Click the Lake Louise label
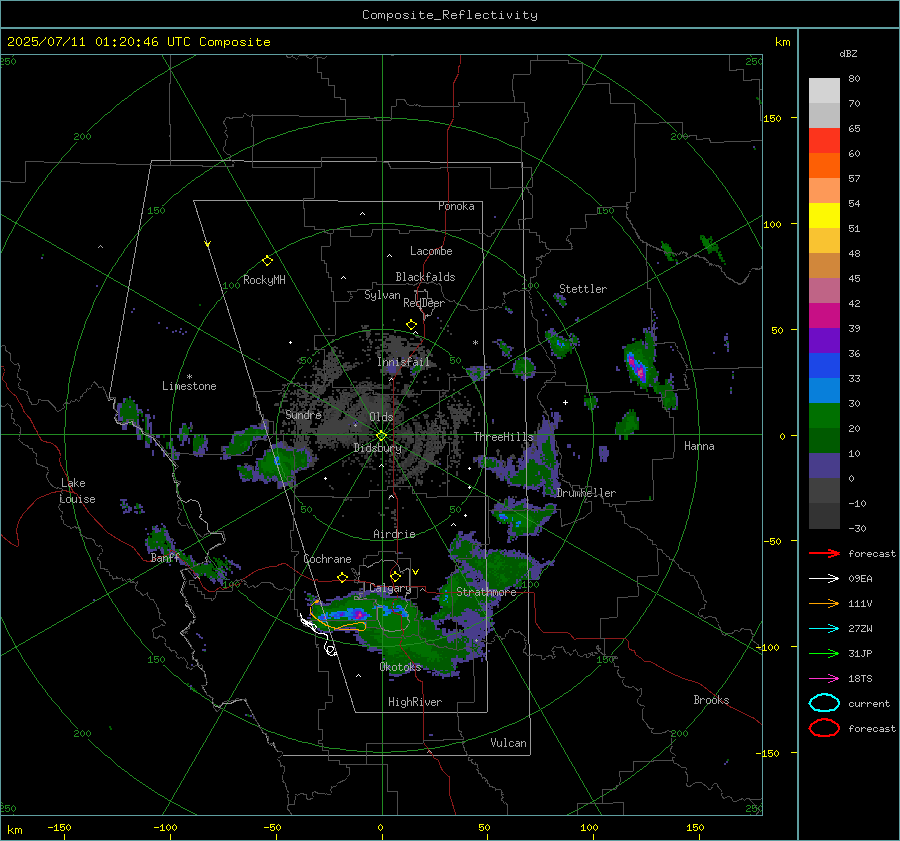This screenshot has width=900, height=841. 77,491
